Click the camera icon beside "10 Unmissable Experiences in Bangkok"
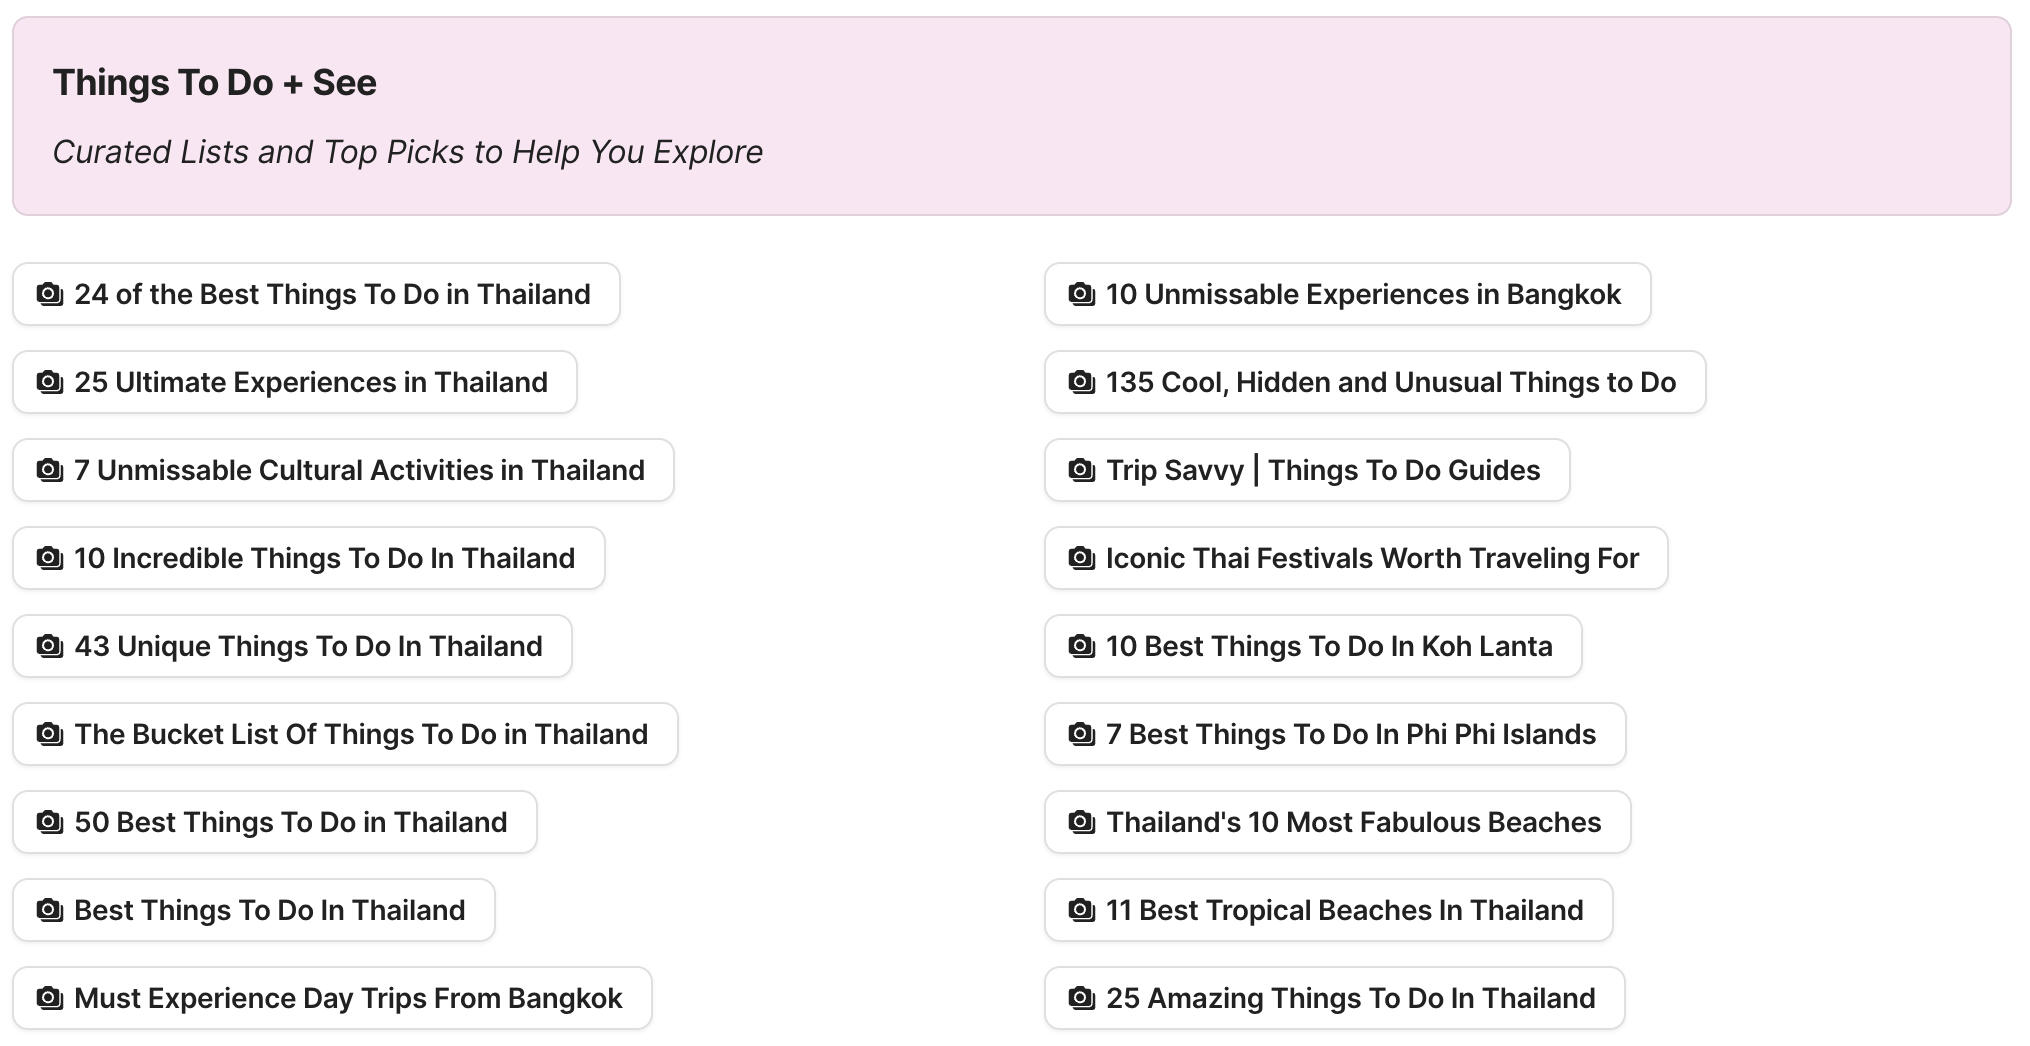The height and width of the screenshot is (1046, 2030). pos(1081,294)
